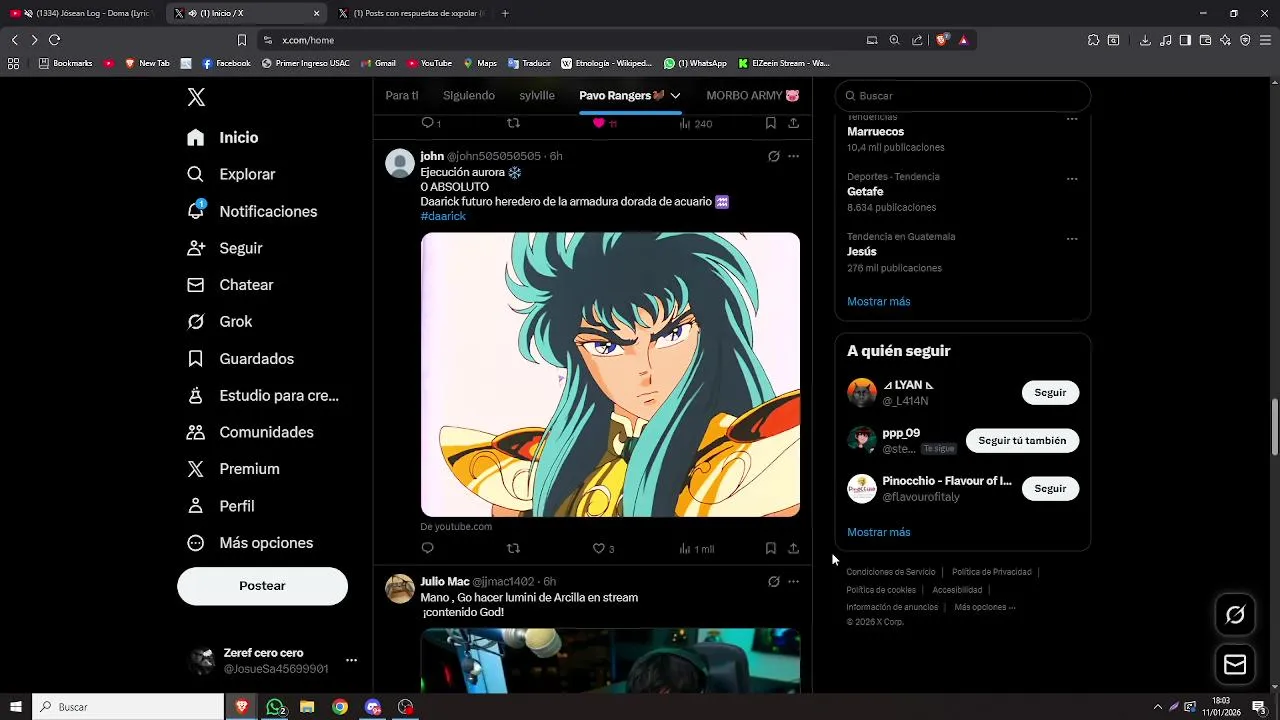Open Más opciones in sidebar
Image resolution: width=1280 pixels, height=720 pixels.
250,543
